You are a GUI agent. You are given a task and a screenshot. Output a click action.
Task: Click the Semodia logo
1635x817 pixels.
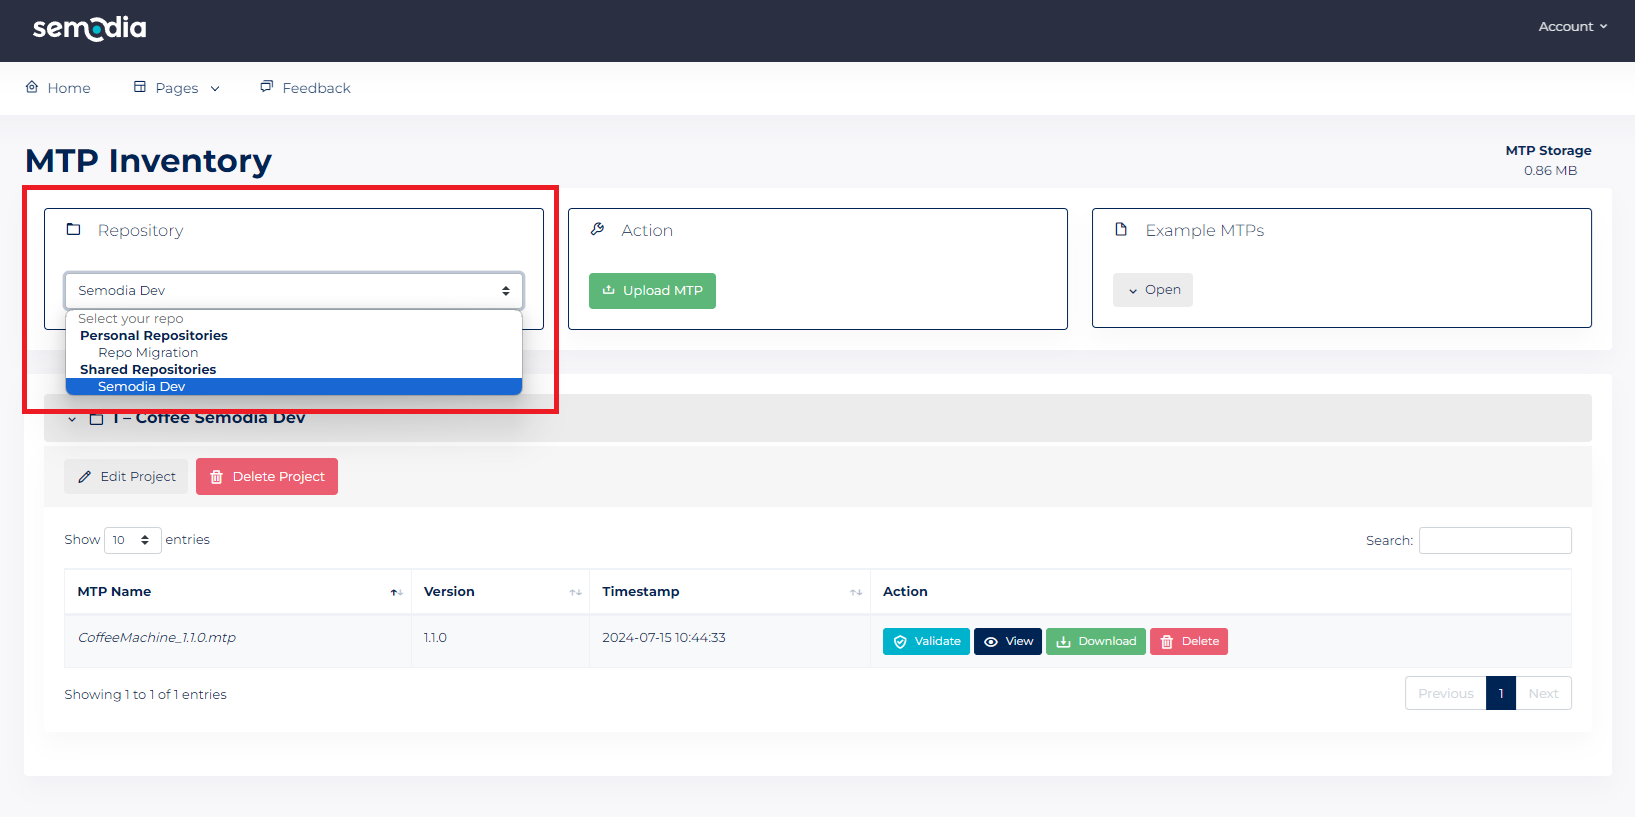(89, 27)
